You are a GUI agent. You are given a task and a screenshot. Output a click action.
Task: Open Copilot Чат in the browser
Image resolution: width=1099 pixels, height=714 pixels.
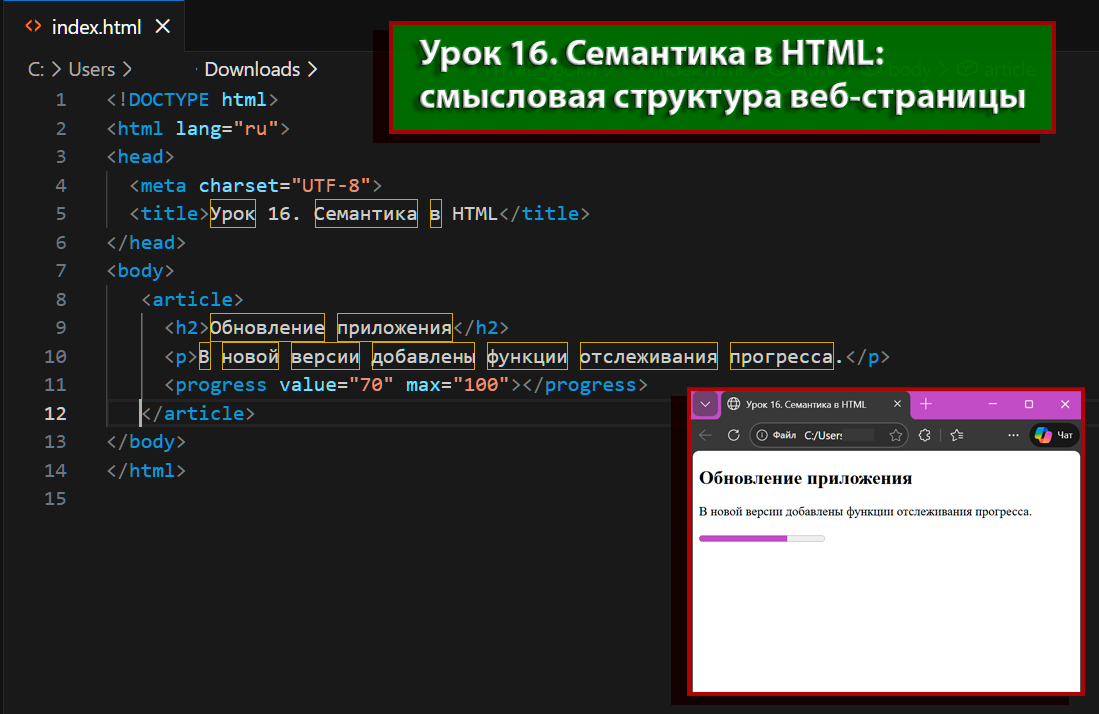tap(1054, 435)
